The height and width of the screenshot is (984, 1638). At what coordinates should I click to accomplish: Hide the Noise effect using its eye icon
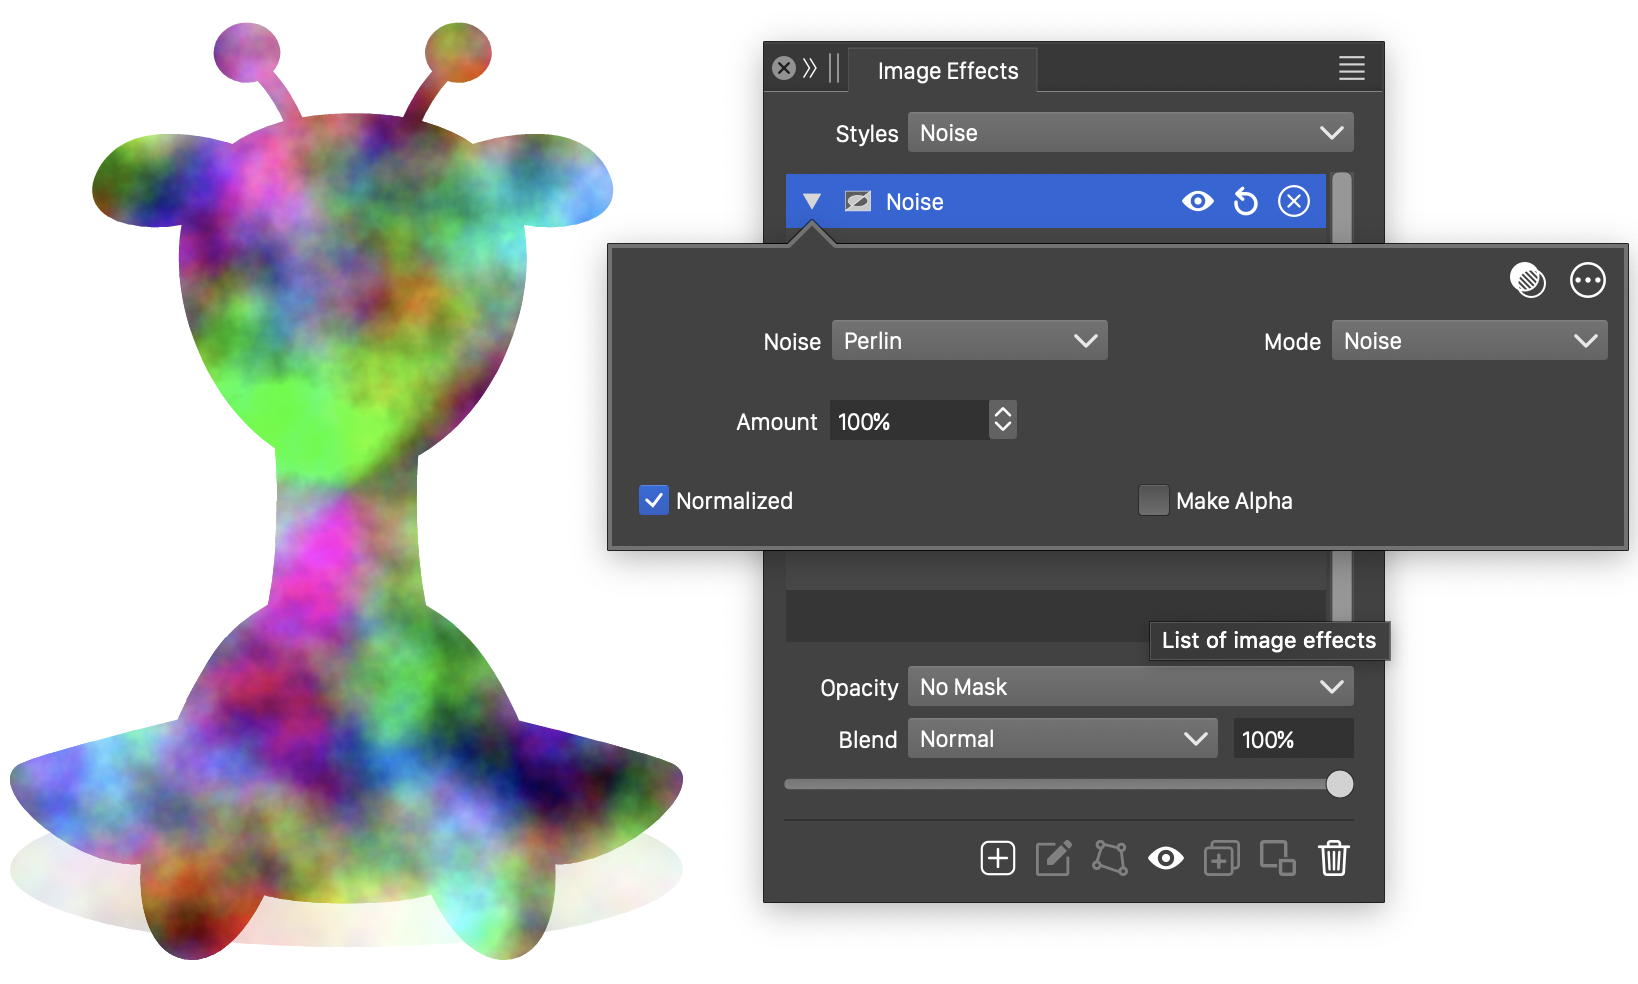[1197, 202]
